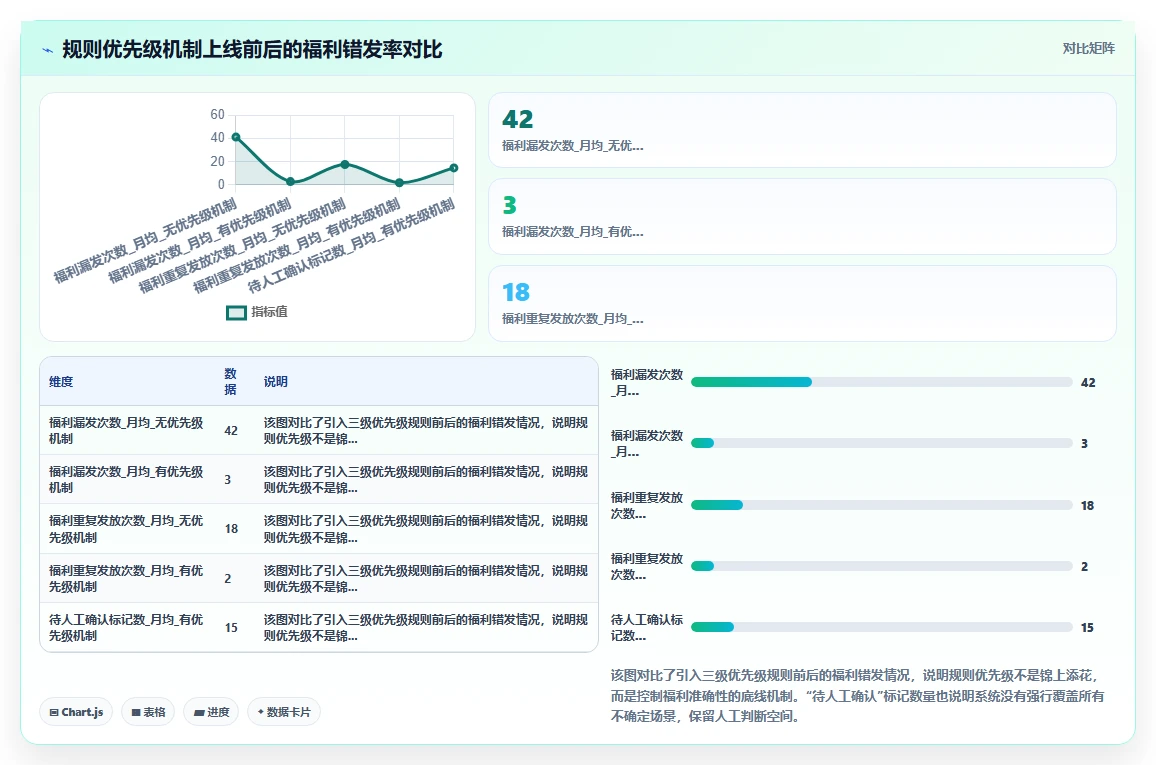
Task: Select the data card showing 18
Action: coord(802,304)
